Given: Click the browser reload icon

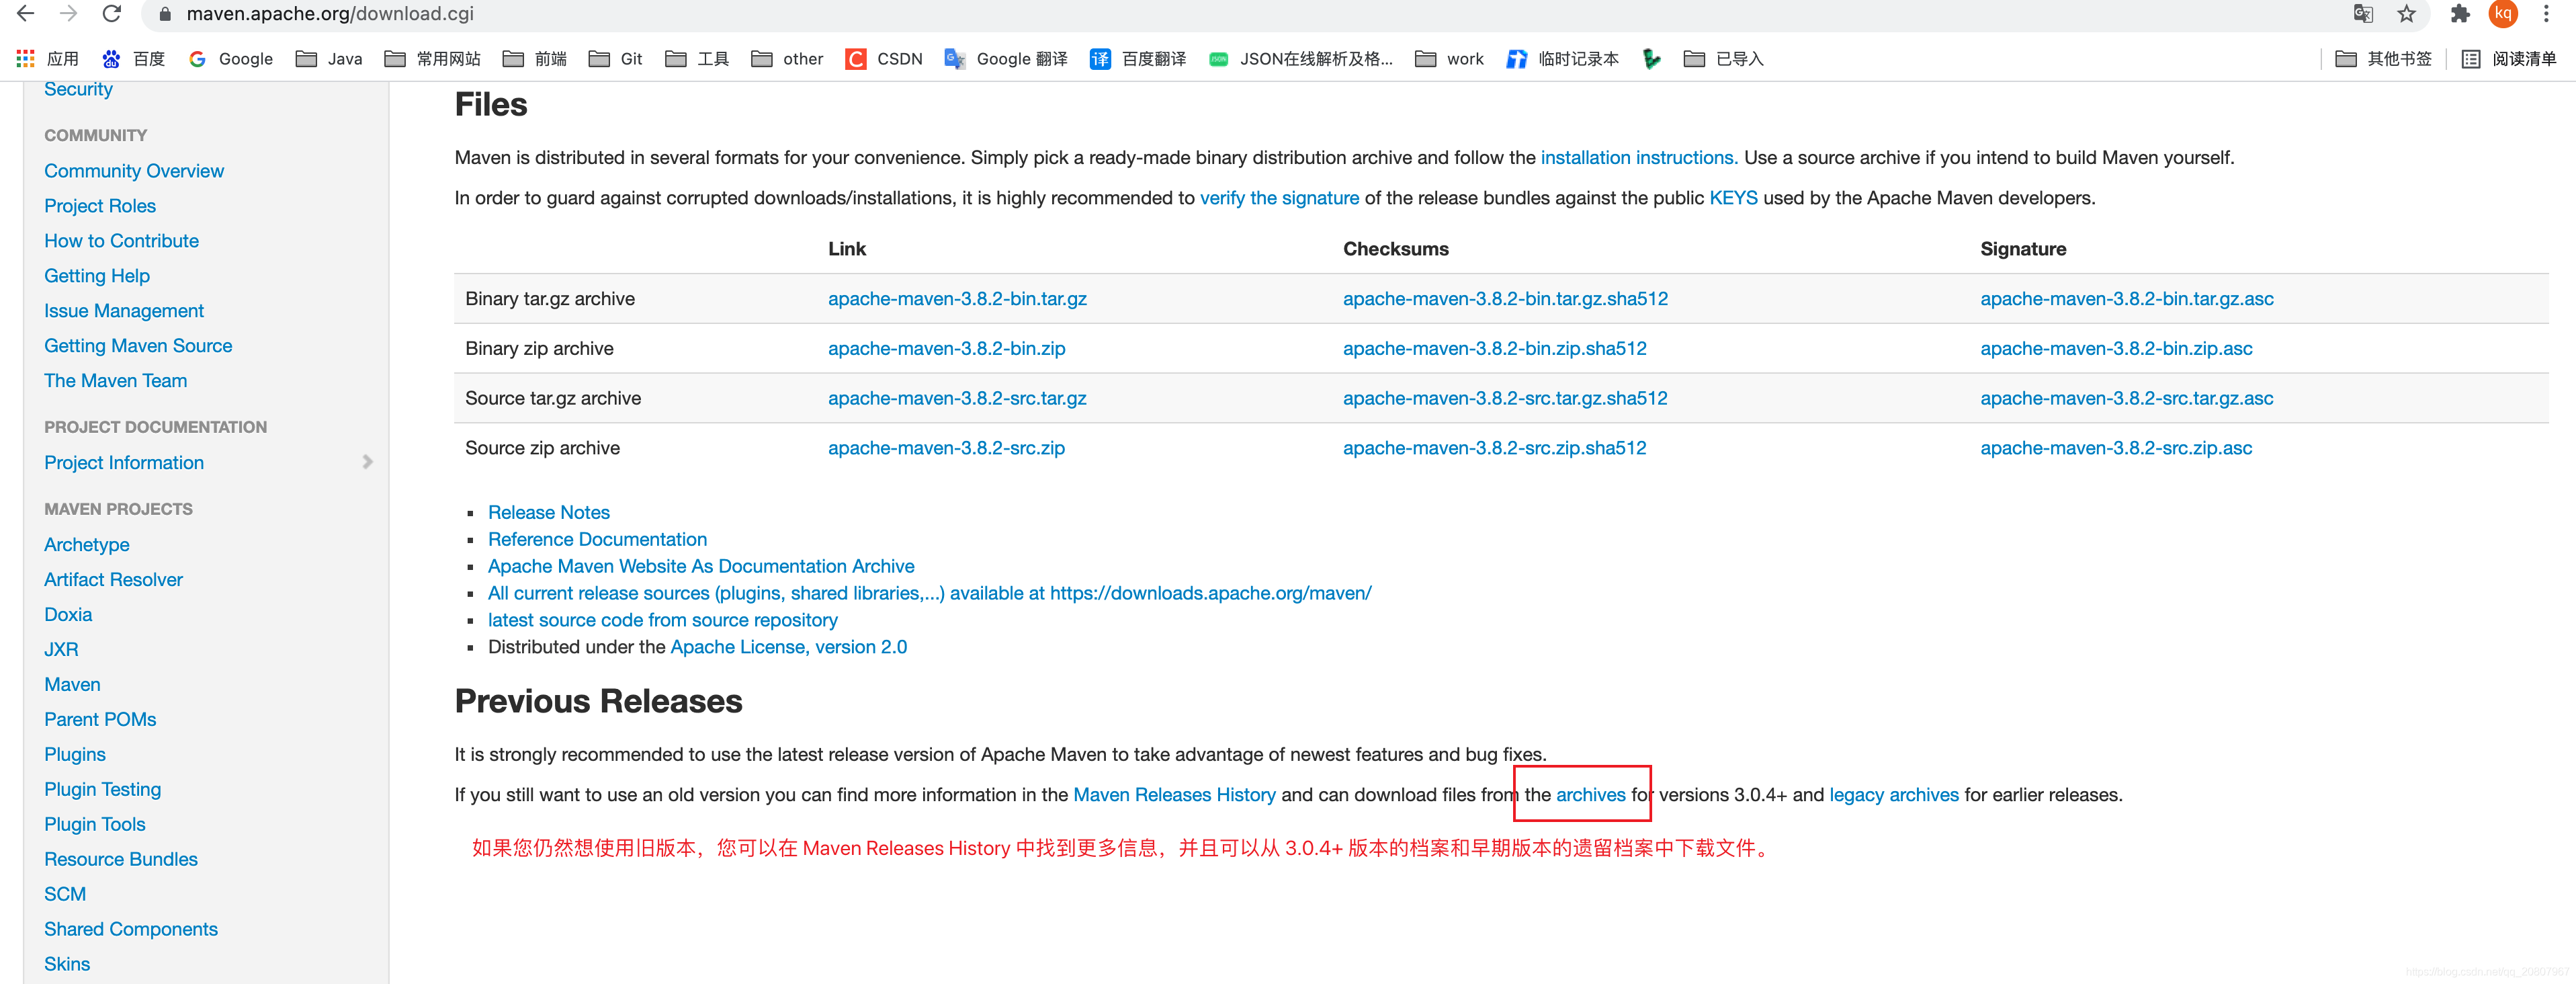Looking at the screenshot, I should coord(111,14).
